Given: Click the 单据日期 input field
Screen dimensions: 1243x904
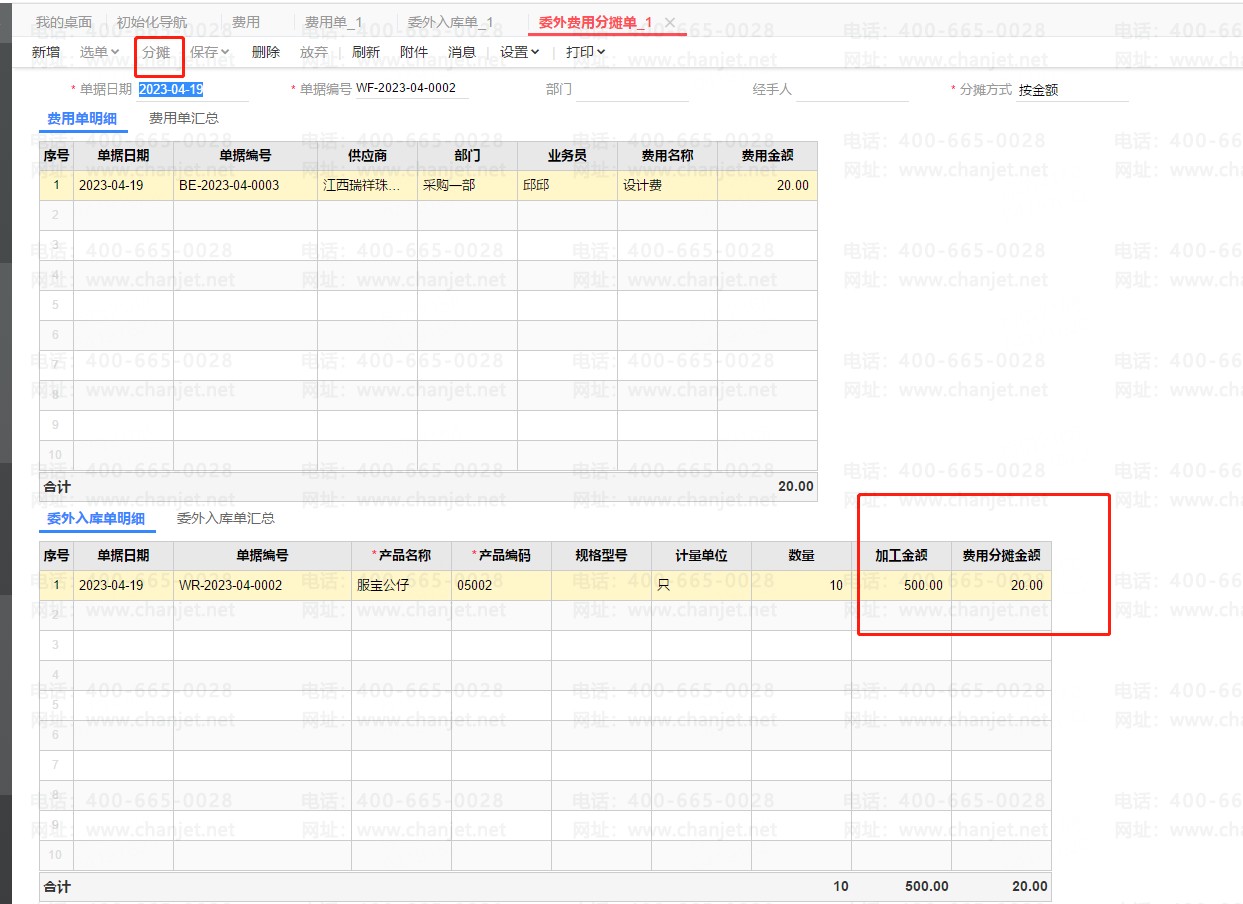Looking at the screenshot, I should coord(190,89).
